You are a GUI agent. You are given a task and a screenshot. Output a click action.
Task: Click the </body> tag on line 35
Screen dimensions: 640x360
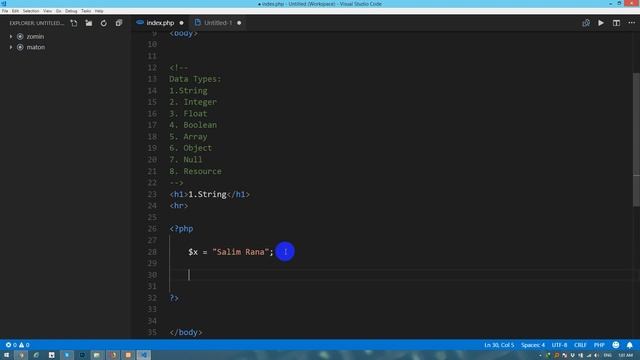pyautogui.click(x=186, y=332)
